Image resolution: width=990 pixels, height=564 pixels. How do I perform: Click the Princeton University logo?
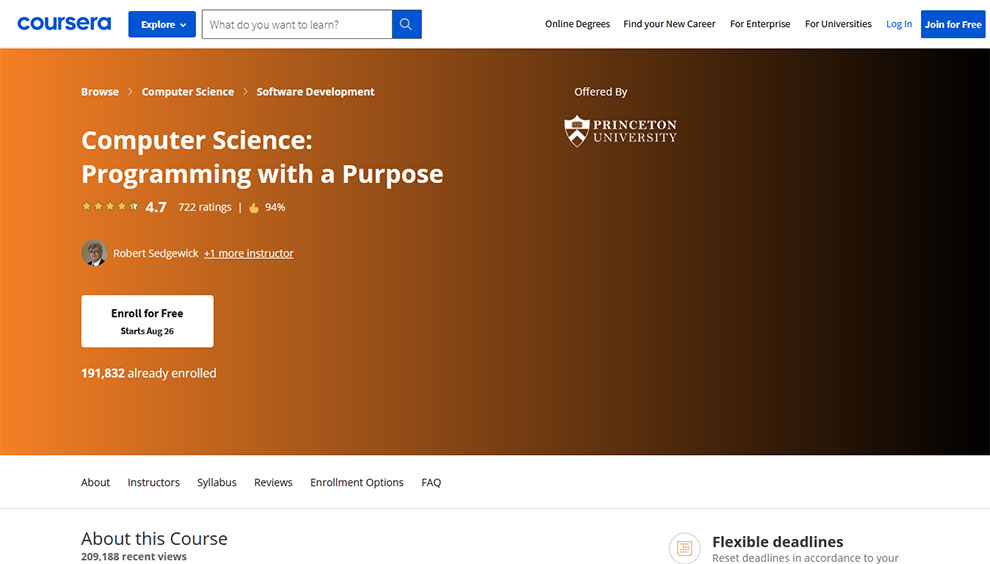620,131
